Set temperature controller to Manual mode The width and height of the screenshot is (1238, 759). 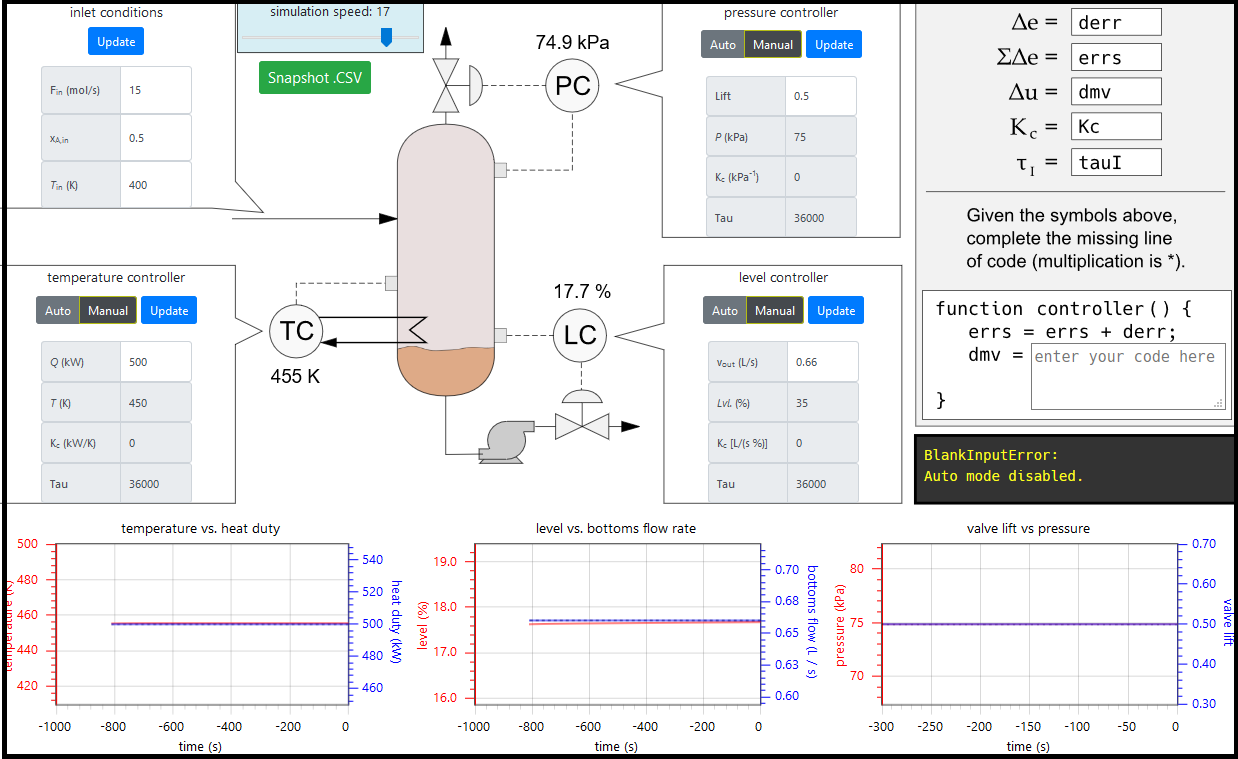[x=108, y=311]
